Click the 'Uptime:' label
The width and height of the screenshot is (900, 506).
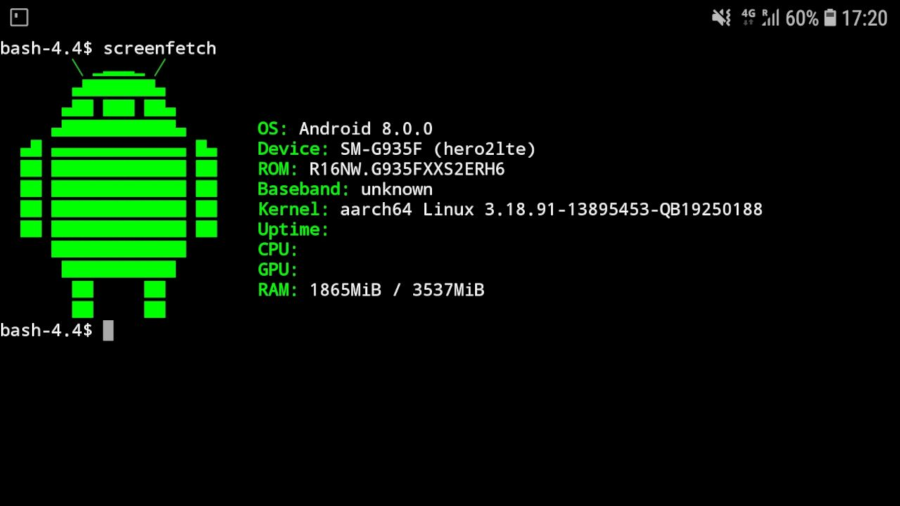293,230
